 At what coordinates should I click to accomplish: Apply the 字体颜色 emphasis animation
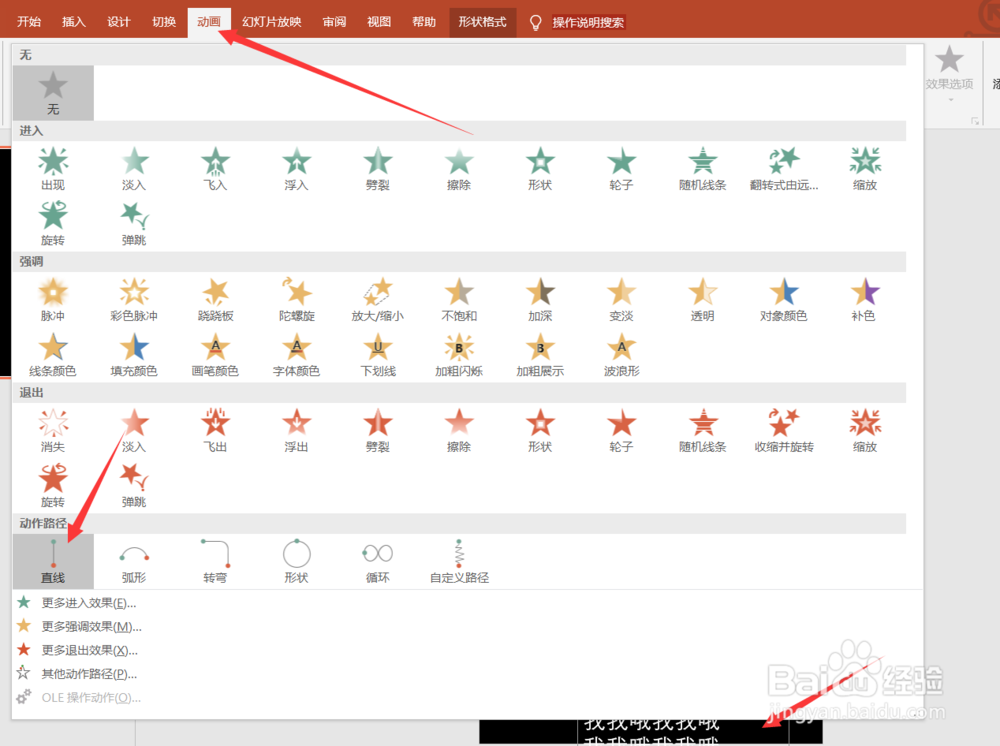click(297, 354)
